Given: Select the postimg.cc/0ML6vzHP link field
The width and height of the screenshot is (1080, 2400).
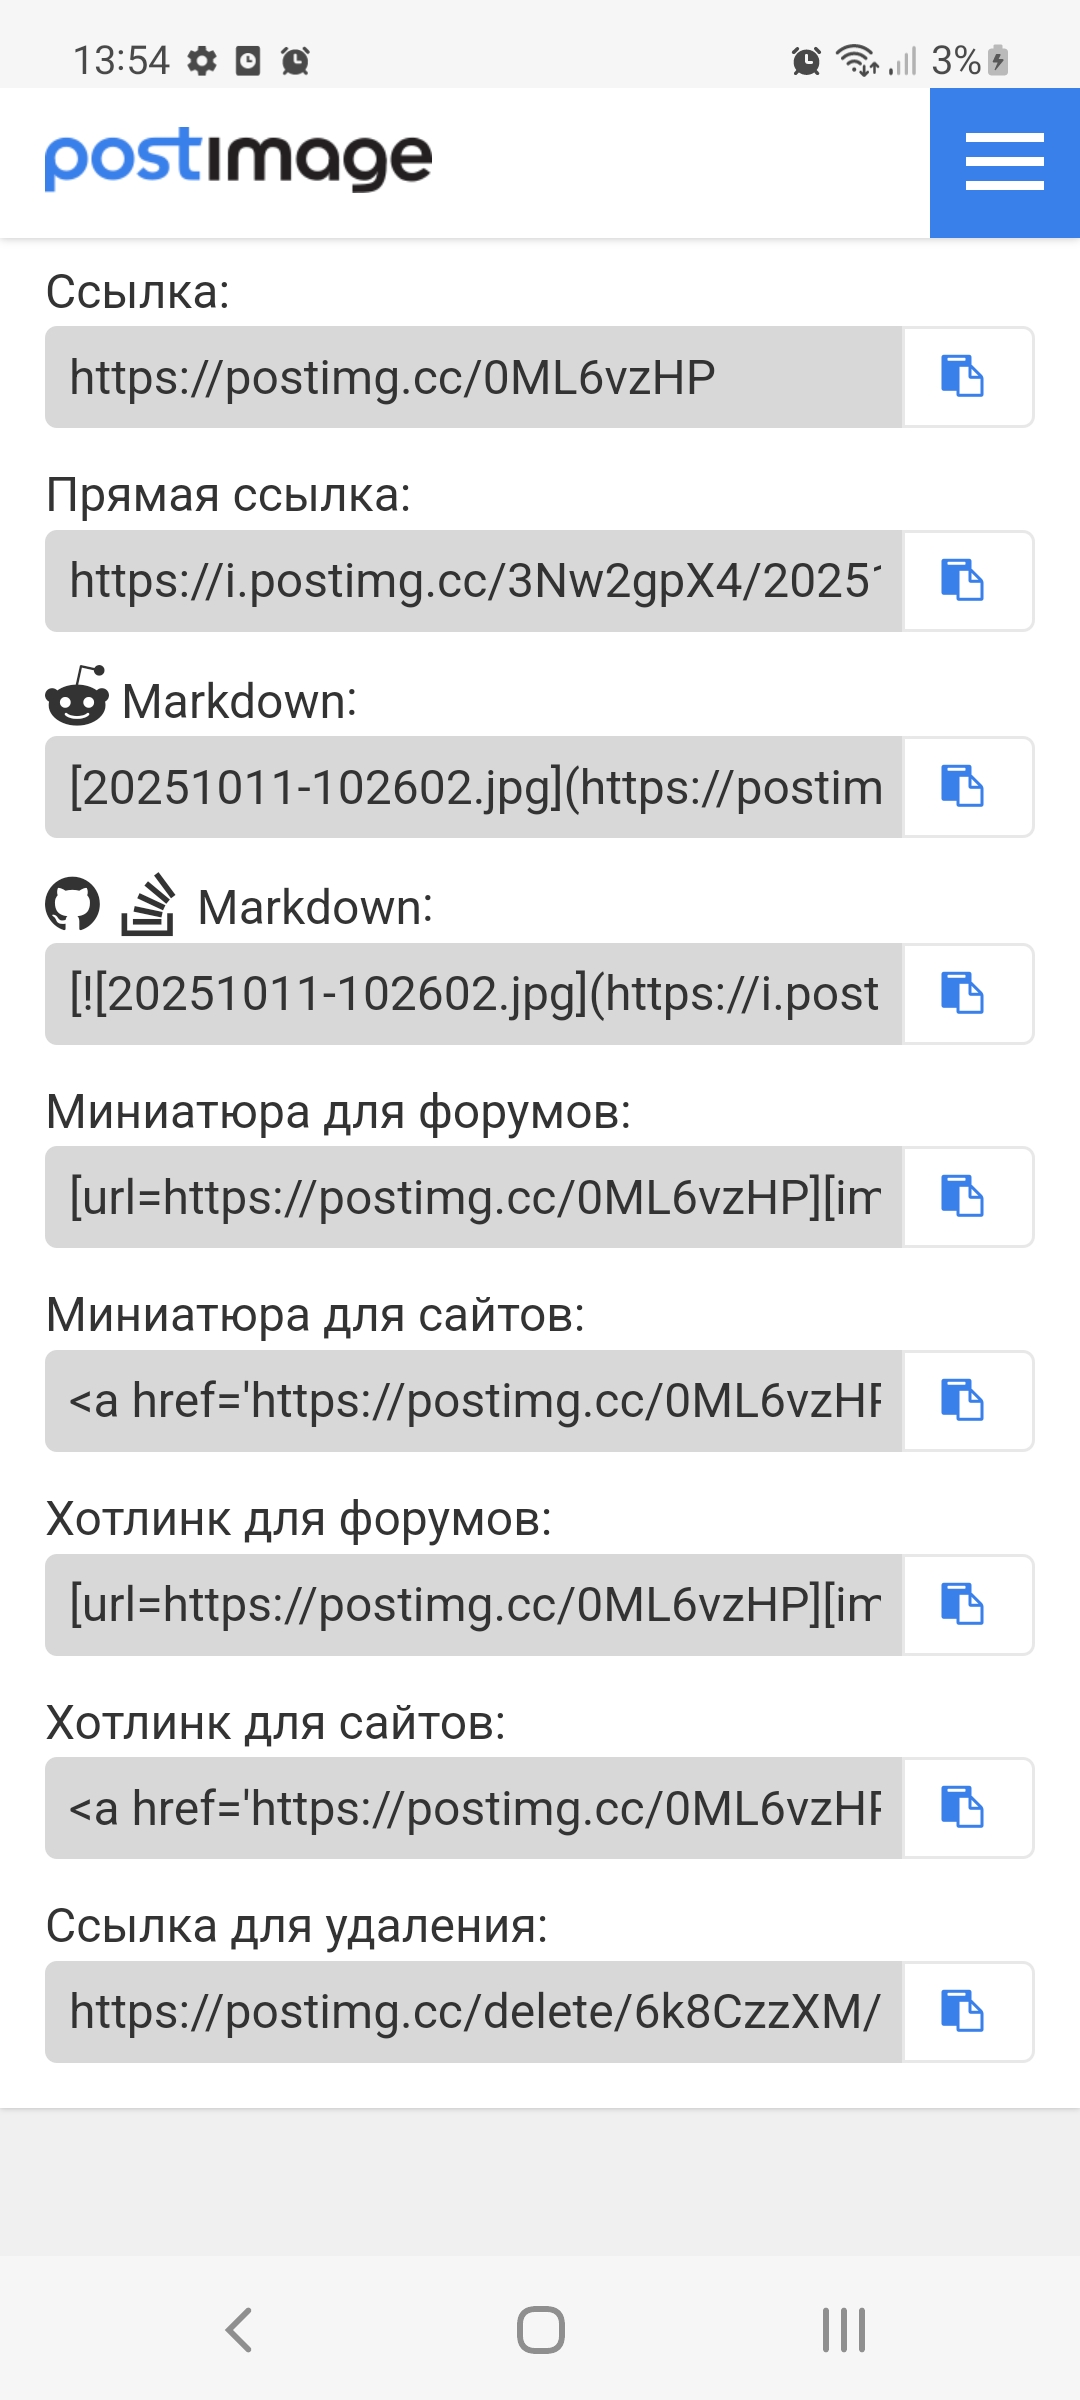Looking at the screenshot, I should point(474,377).
